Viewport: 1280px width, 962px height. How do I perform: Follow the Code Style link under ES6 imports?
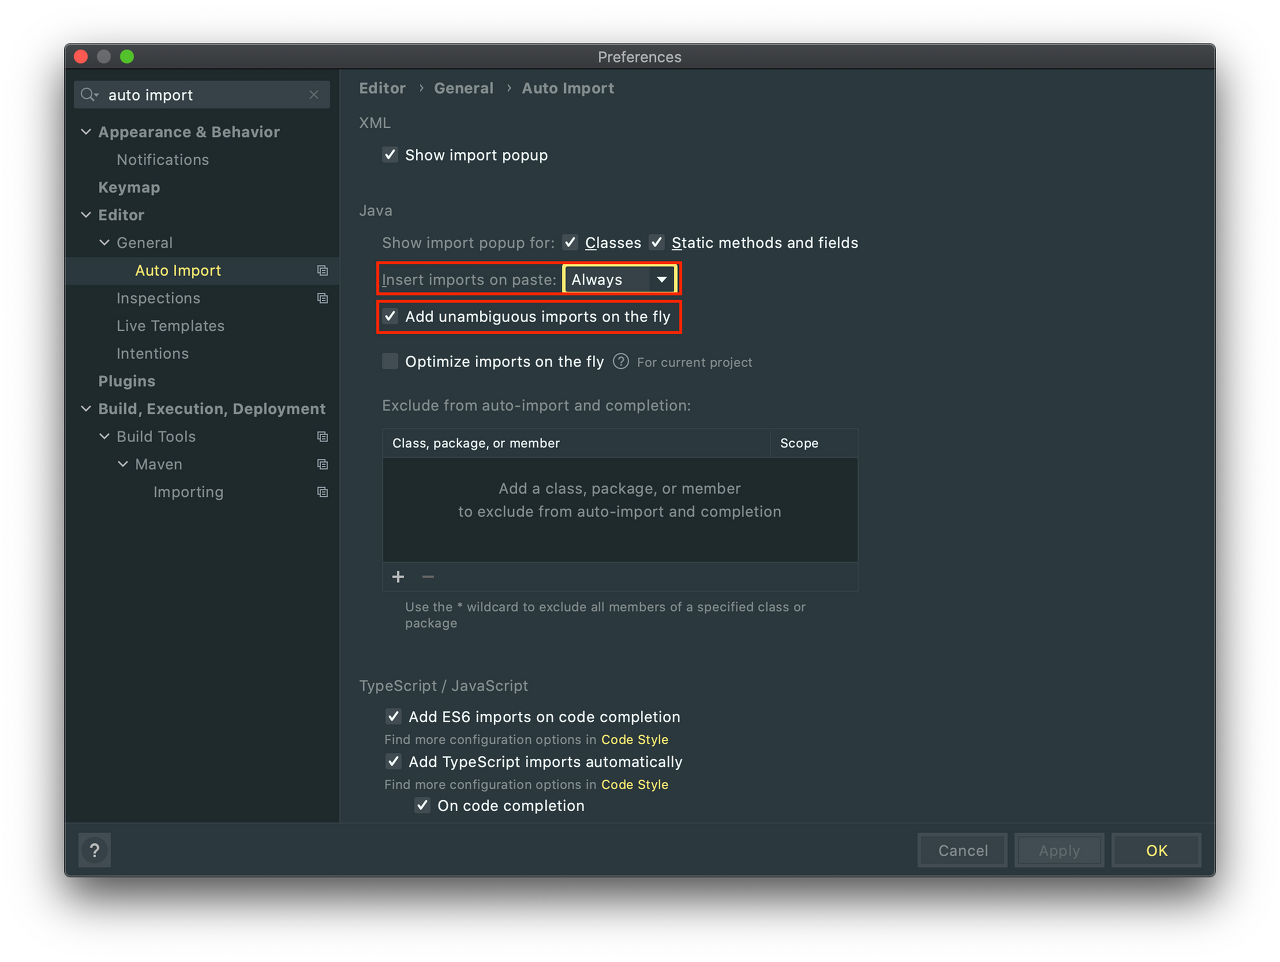point(635,740)
